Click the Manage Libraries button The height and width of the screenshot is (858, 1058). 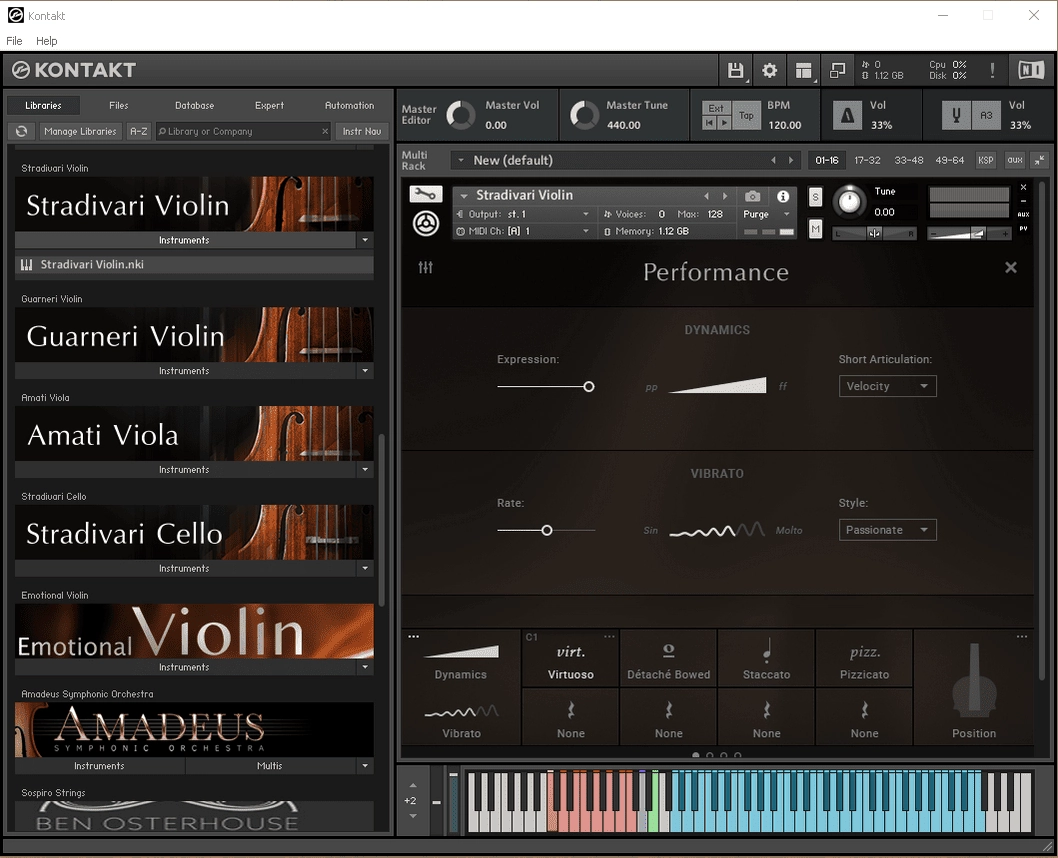click(80, 131)
